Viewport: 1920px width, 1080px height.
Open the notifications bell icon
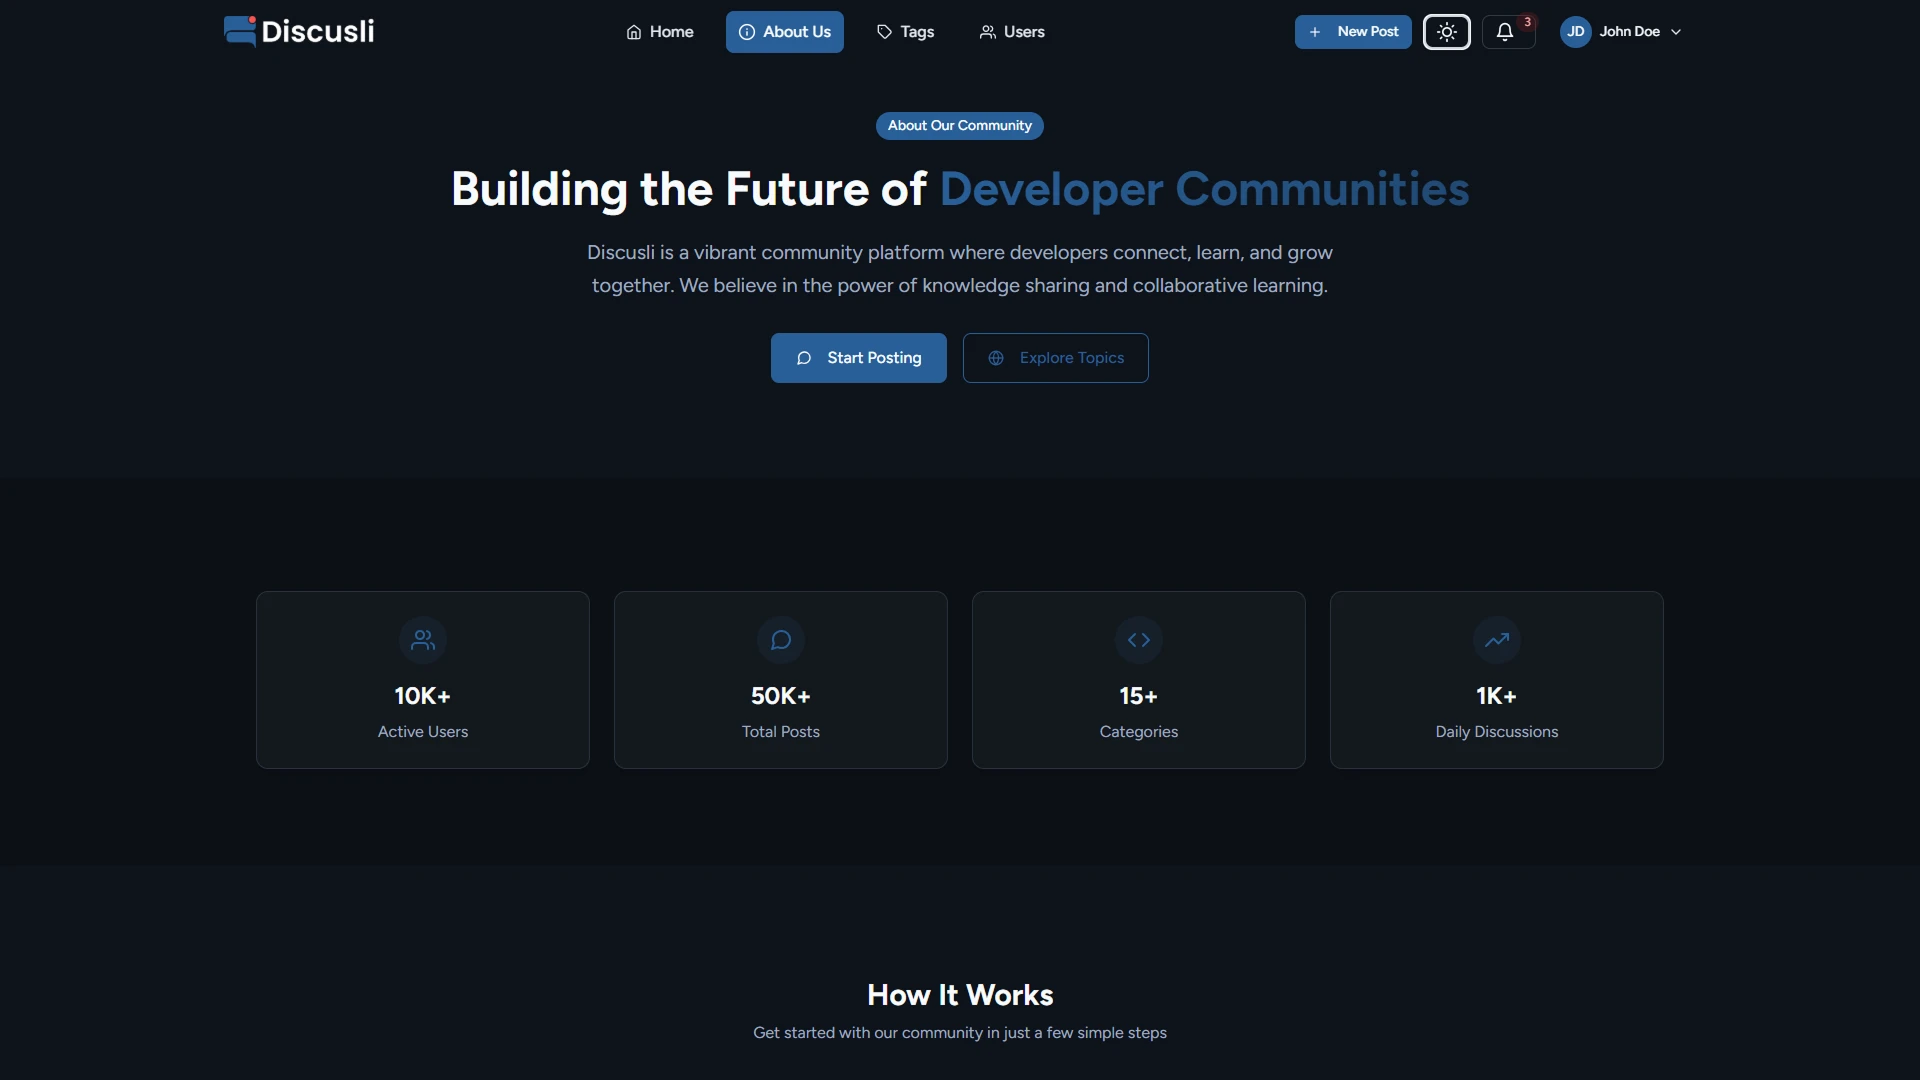click(x=1505, y=32)
